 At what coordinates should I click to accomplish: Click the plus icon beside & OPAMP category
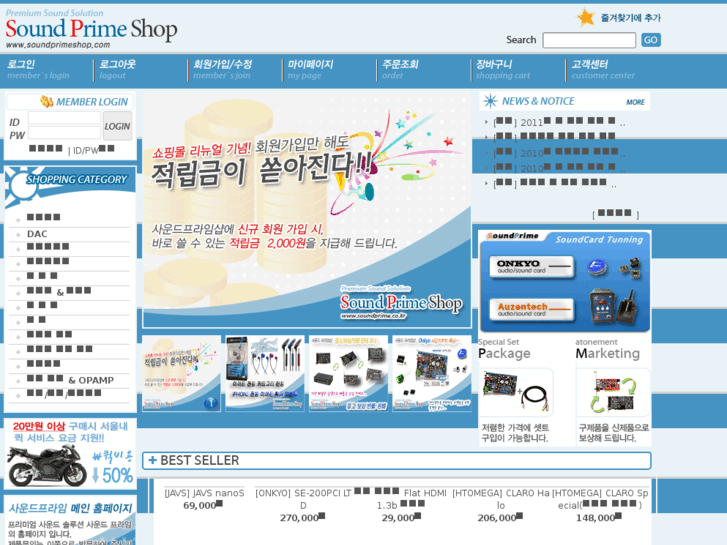click(x=18, y=381)
